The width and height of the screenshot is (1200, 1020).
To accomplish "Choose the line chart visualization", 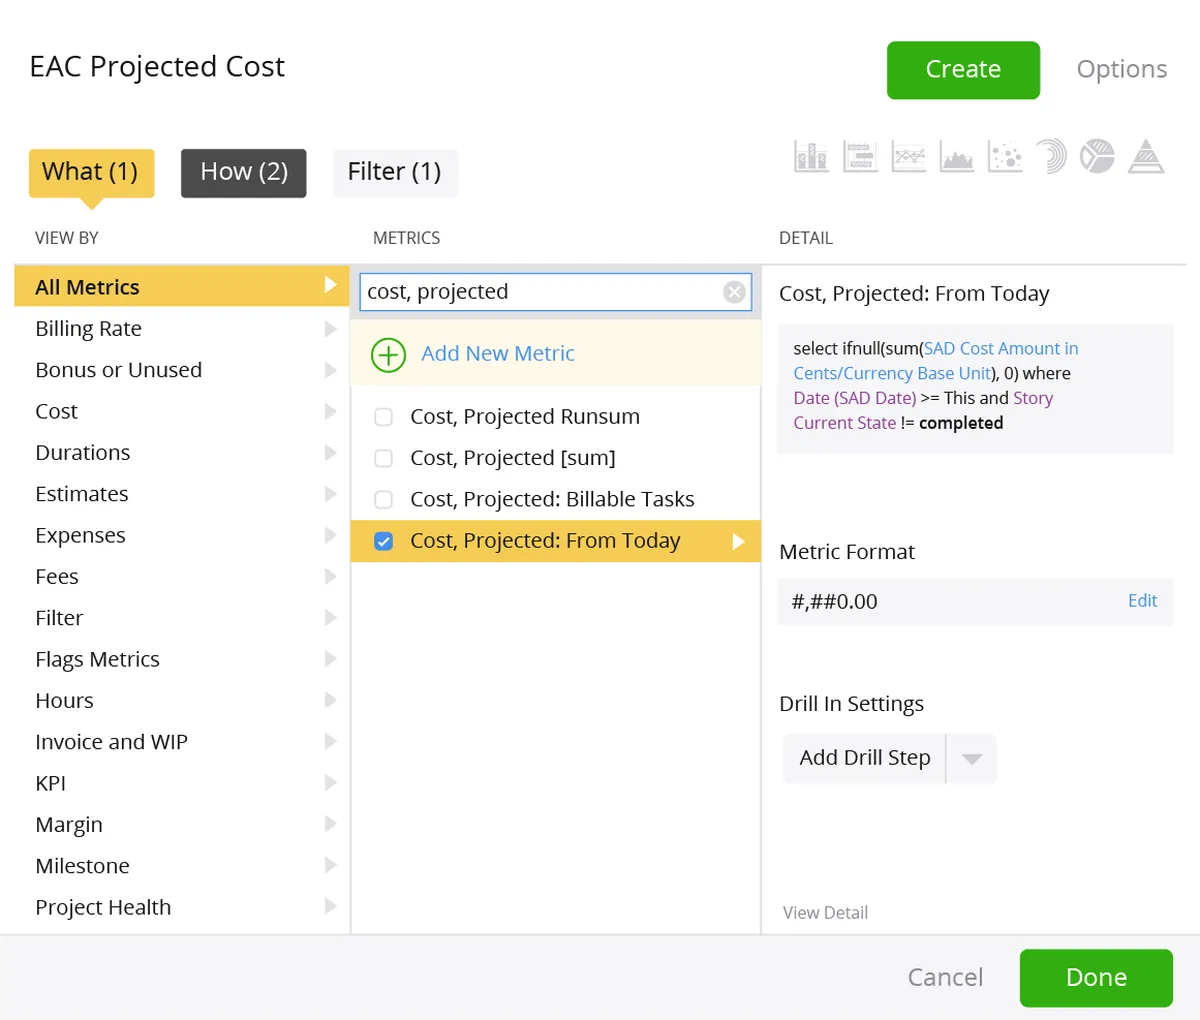I will [908, 157].
